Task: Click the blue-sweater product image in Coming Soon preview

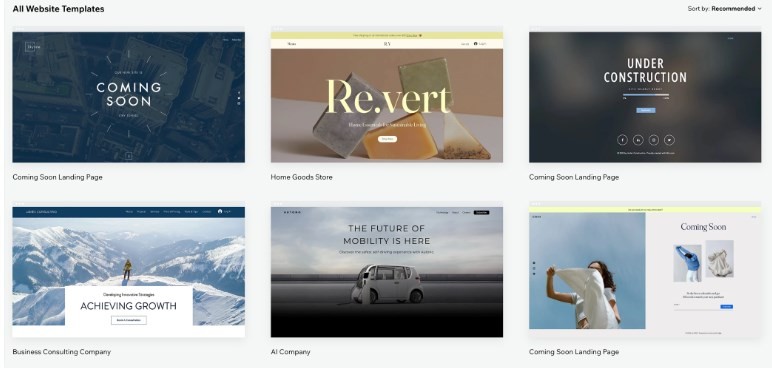Action: point(687,264)
